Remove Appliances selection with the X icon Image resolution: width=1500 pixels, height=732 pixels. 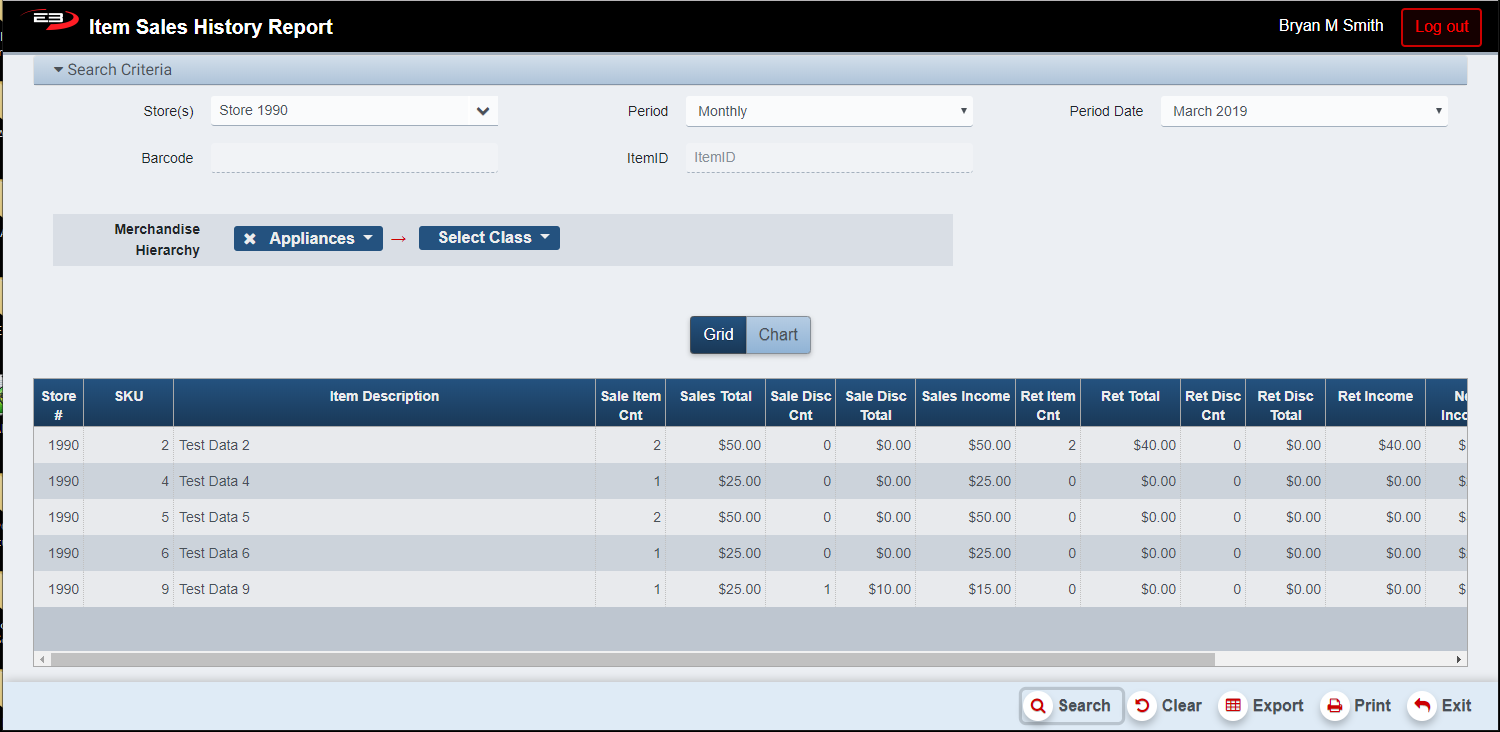(250, 239)
